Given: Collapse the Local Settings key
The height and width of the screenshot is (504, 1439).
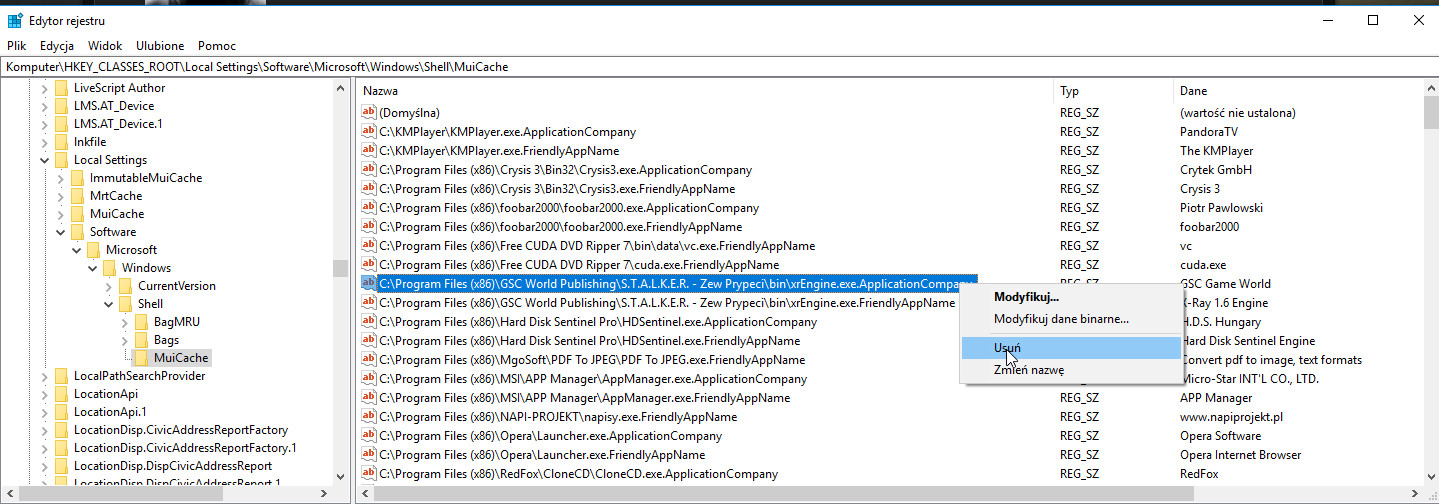Looking at the screenshot, I should 45,160.
